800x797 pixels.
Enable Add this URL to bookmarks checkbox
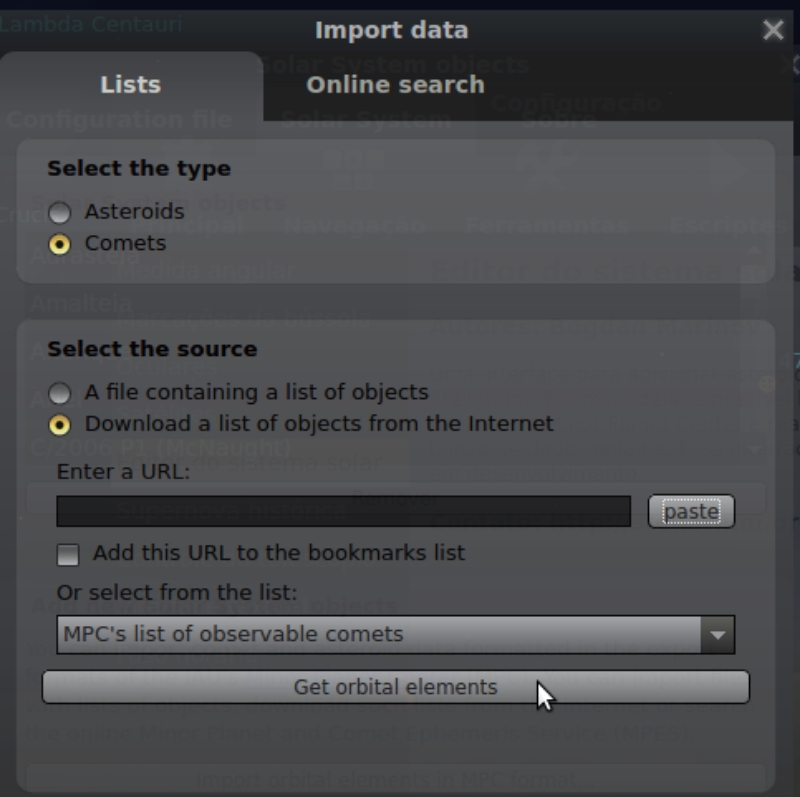coord(68,555)
